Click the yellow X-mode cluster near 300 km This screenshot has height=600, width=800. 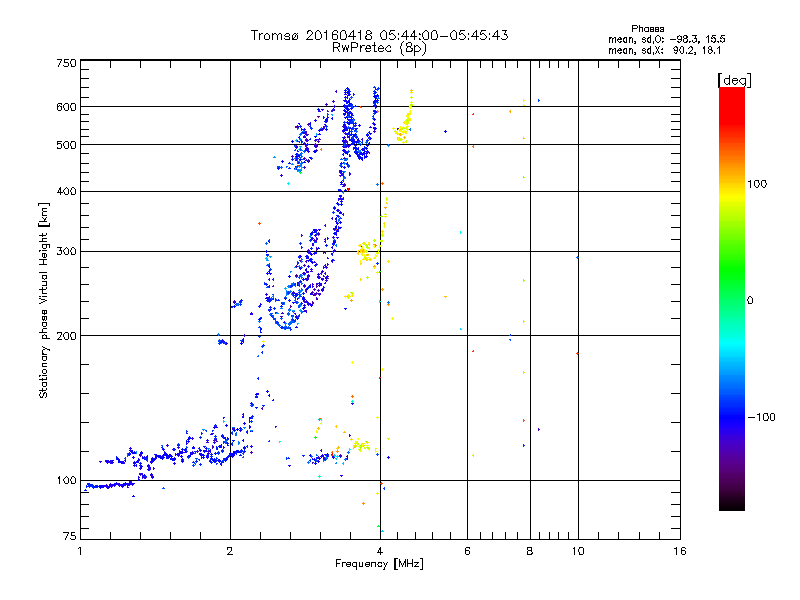(x=367, y=251)
